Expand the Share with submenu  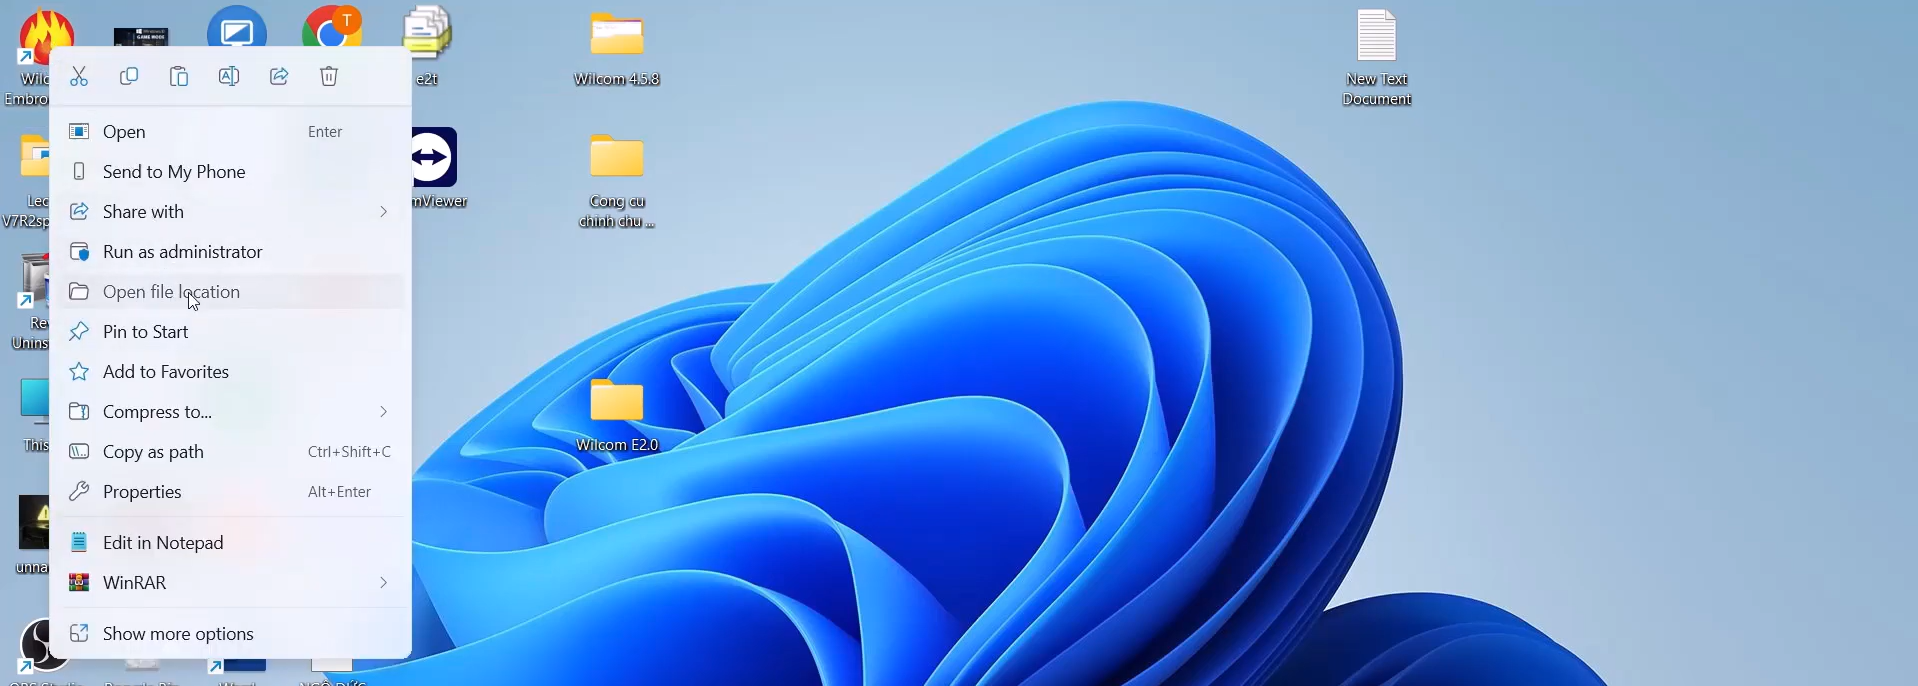[383, 212]
